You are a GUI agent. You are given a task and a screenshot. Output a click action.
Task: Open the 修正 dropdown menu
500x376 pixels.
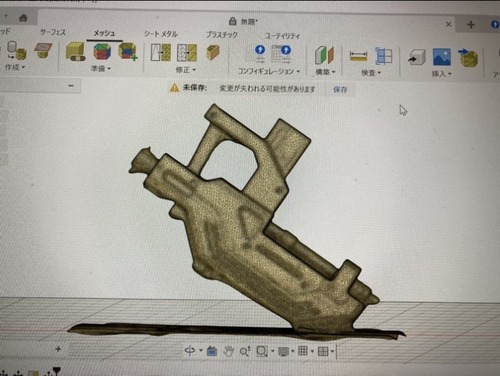point(186,70)
